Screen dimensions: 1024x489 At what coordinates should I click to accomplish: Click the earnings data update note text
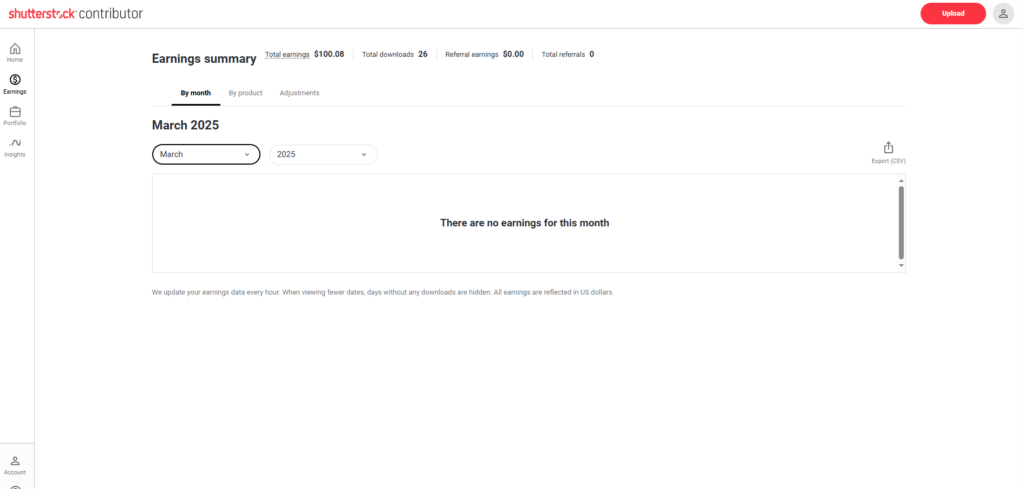pos(383,292)
